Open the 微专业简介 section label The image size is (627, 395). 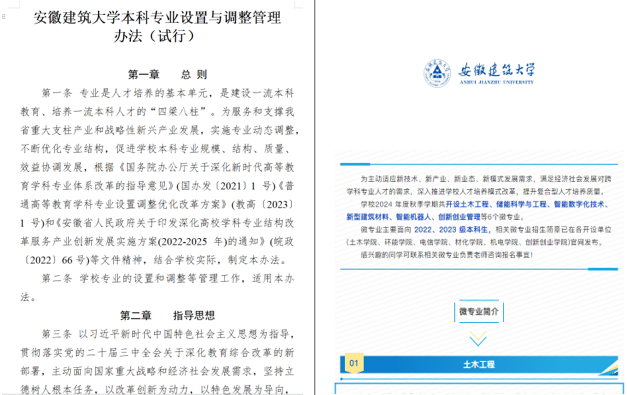pyautogui.click(x=479, y=311)
